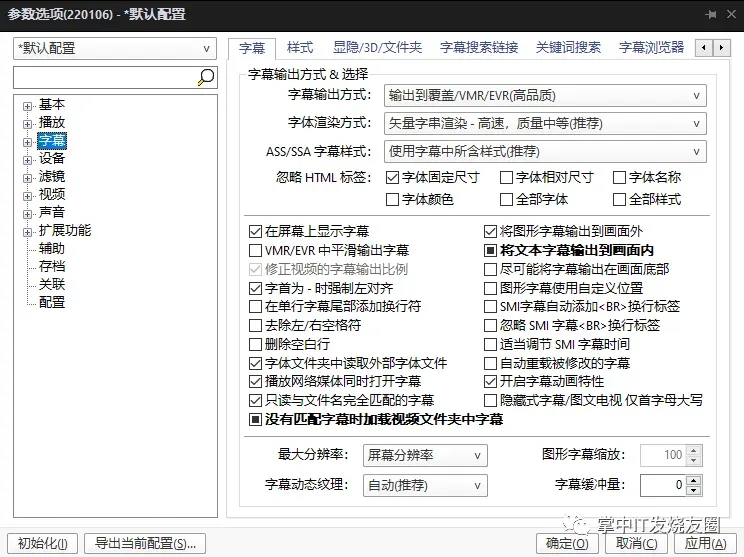Screen dimensions: 744x557
Task: Select 辅助 in the settings tree
Action: coord(52,249)
